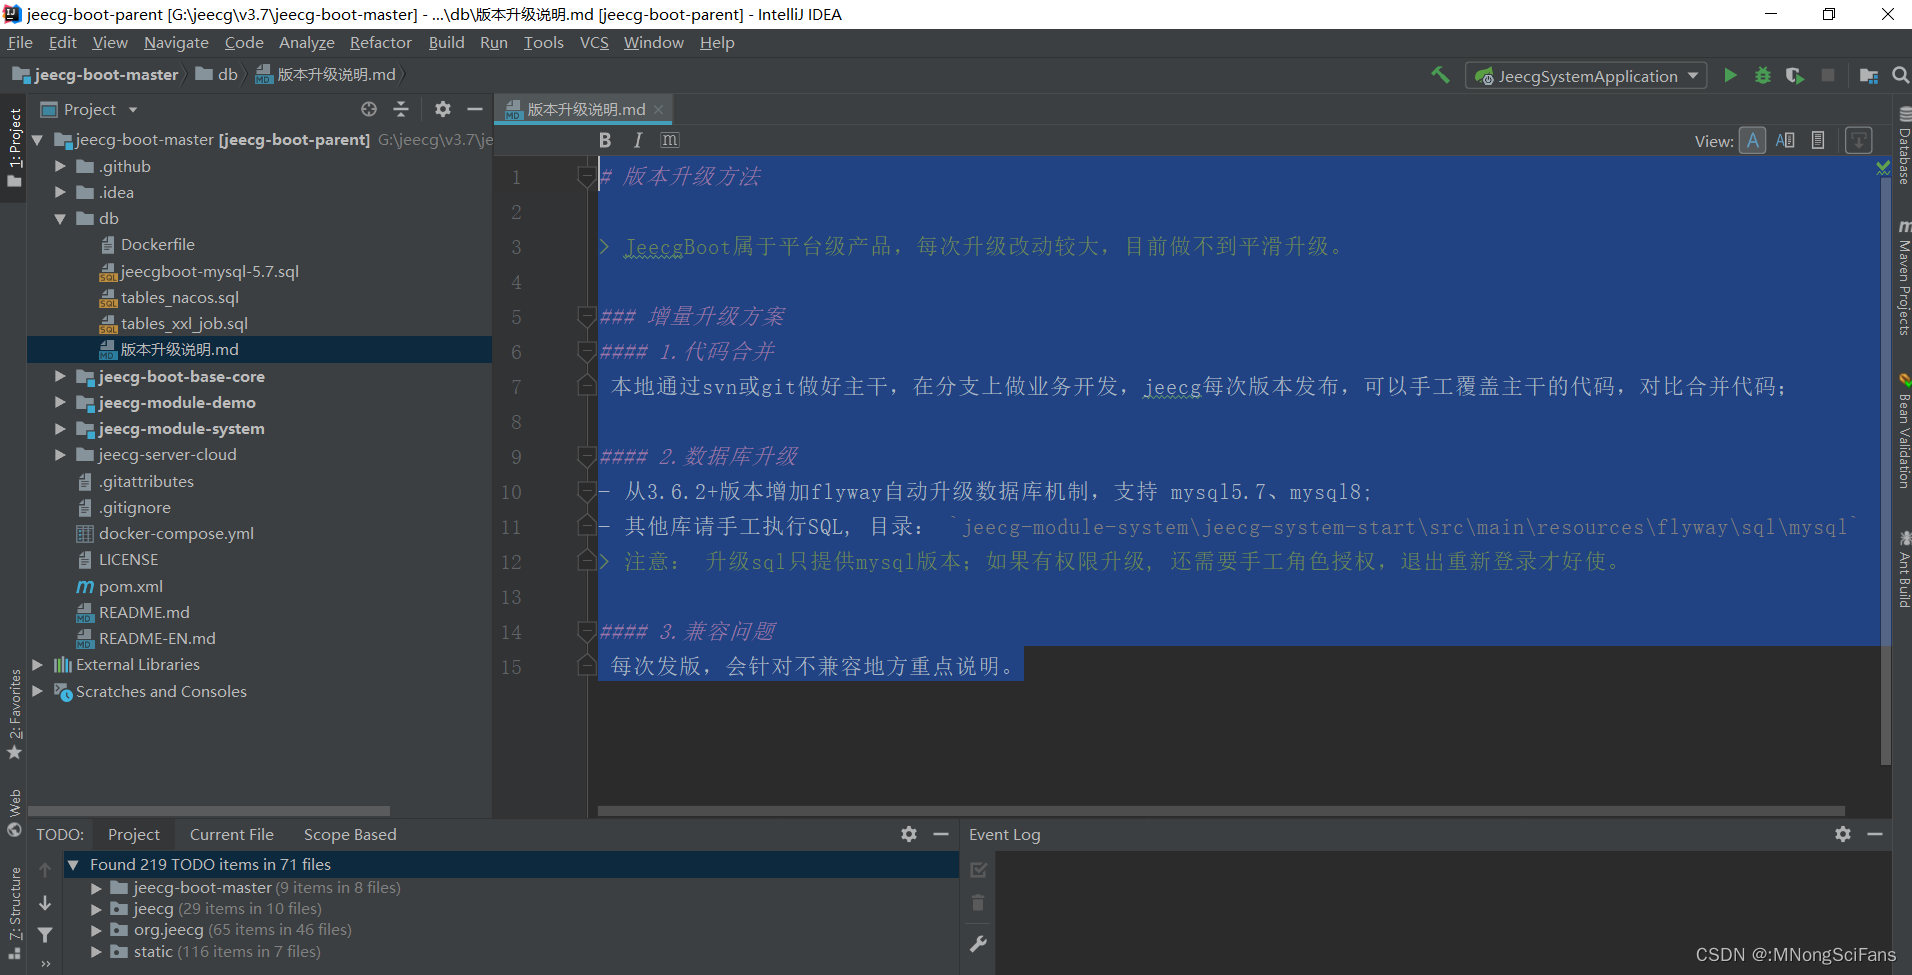Image resolution: width=1912 pixels, height=975 pixels.
Task: Toggle the Project tool window side tab
Action: pyautogui.click(x=14, y=147)
